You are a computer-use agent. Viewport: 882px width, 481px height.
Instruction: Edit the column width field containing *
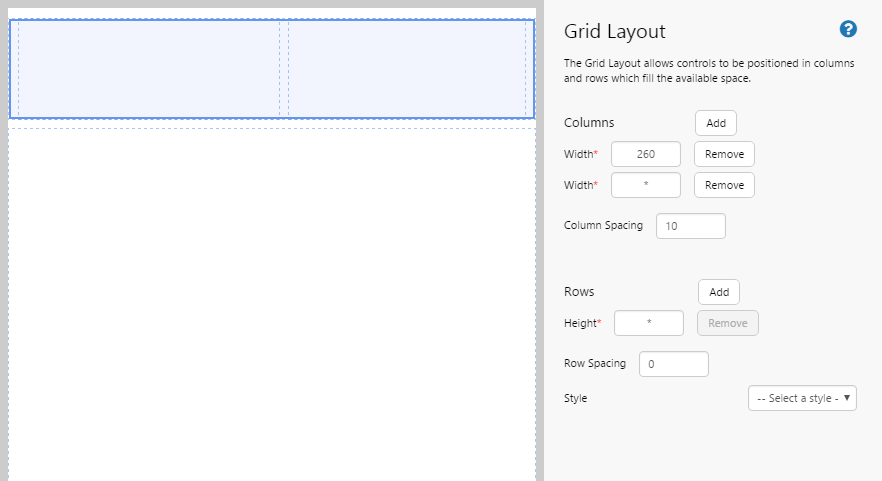click(x=646, y=185)
